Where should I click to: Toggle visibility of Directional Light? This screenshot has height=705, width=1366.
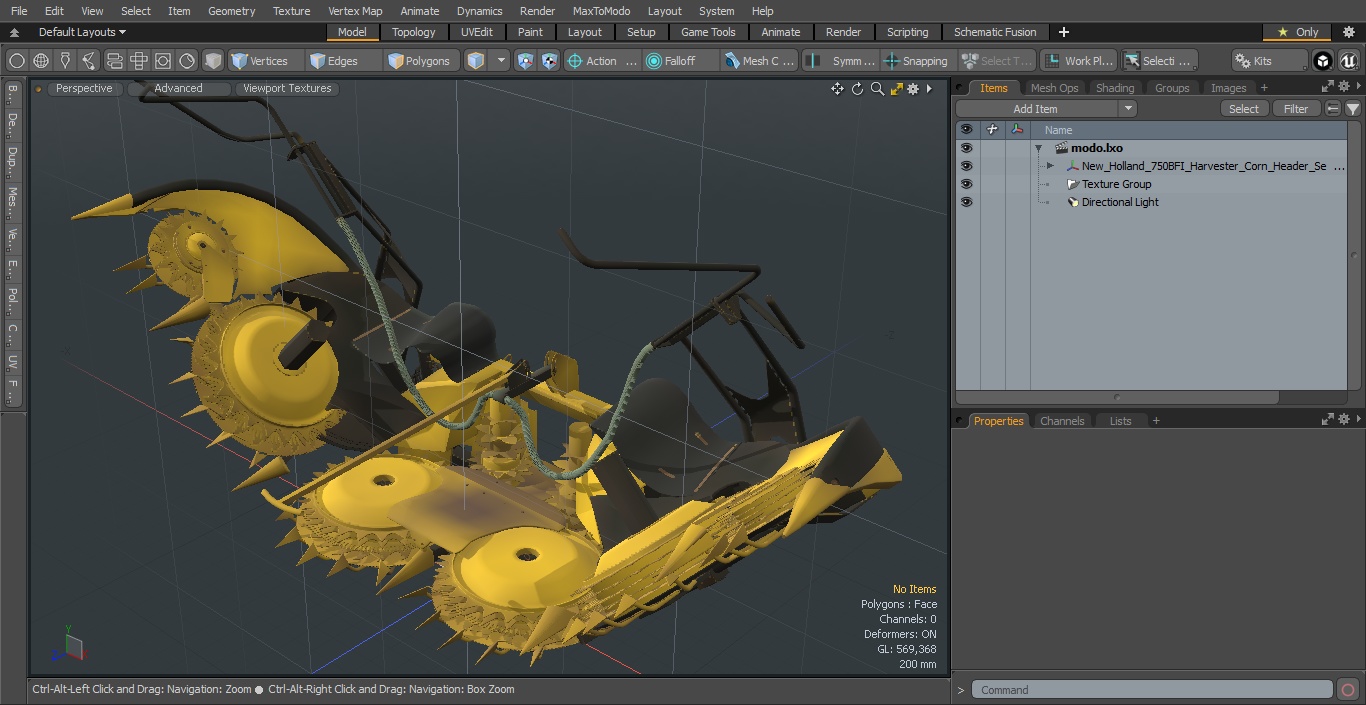[966, 202]
